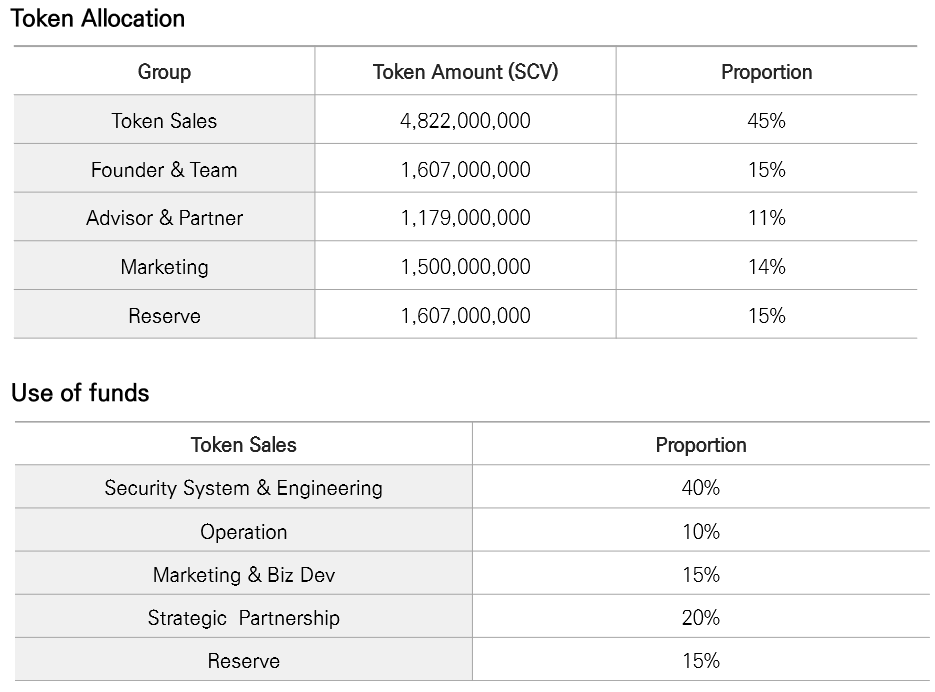This screenshot has height=692, width=935.
Task: Select the Operation row label
Action: (x=243, y=532)
